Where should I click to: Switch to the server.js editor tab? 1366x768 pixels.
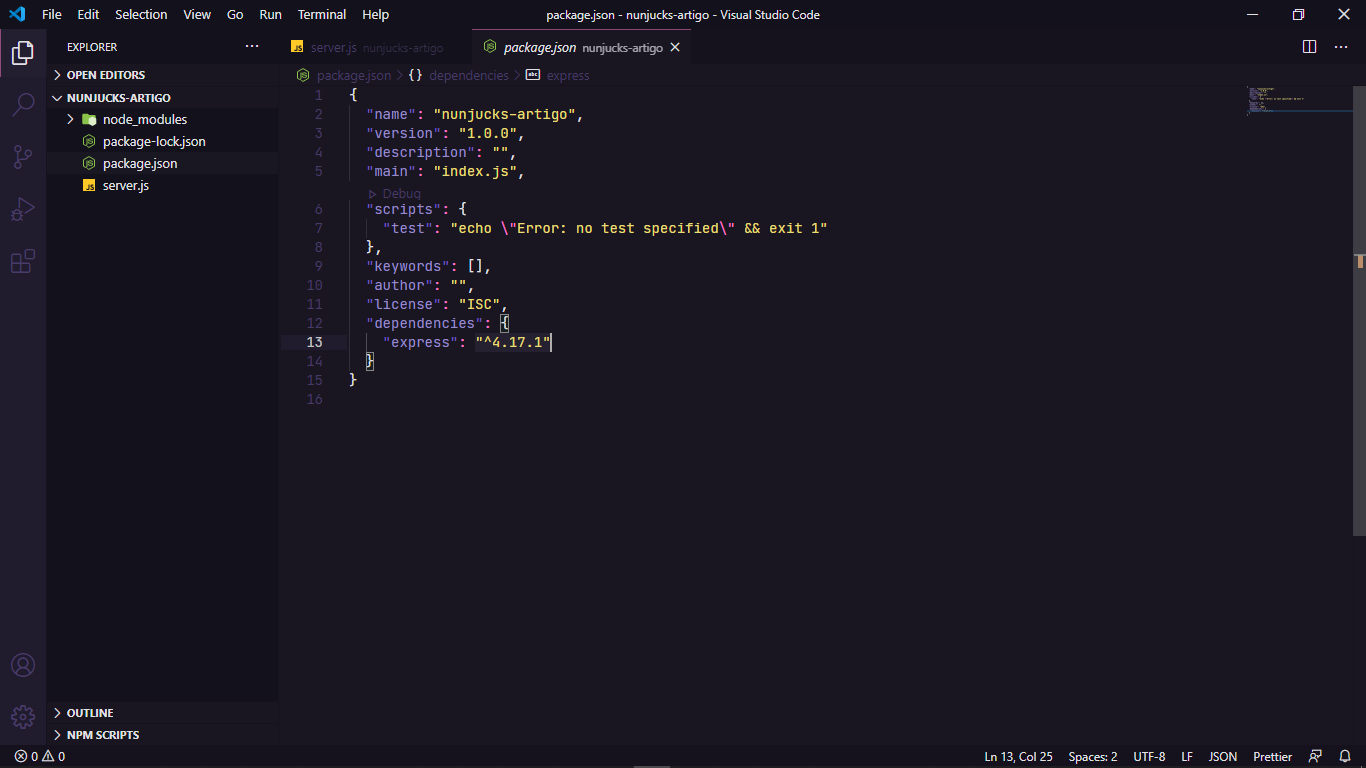point(376,47)
